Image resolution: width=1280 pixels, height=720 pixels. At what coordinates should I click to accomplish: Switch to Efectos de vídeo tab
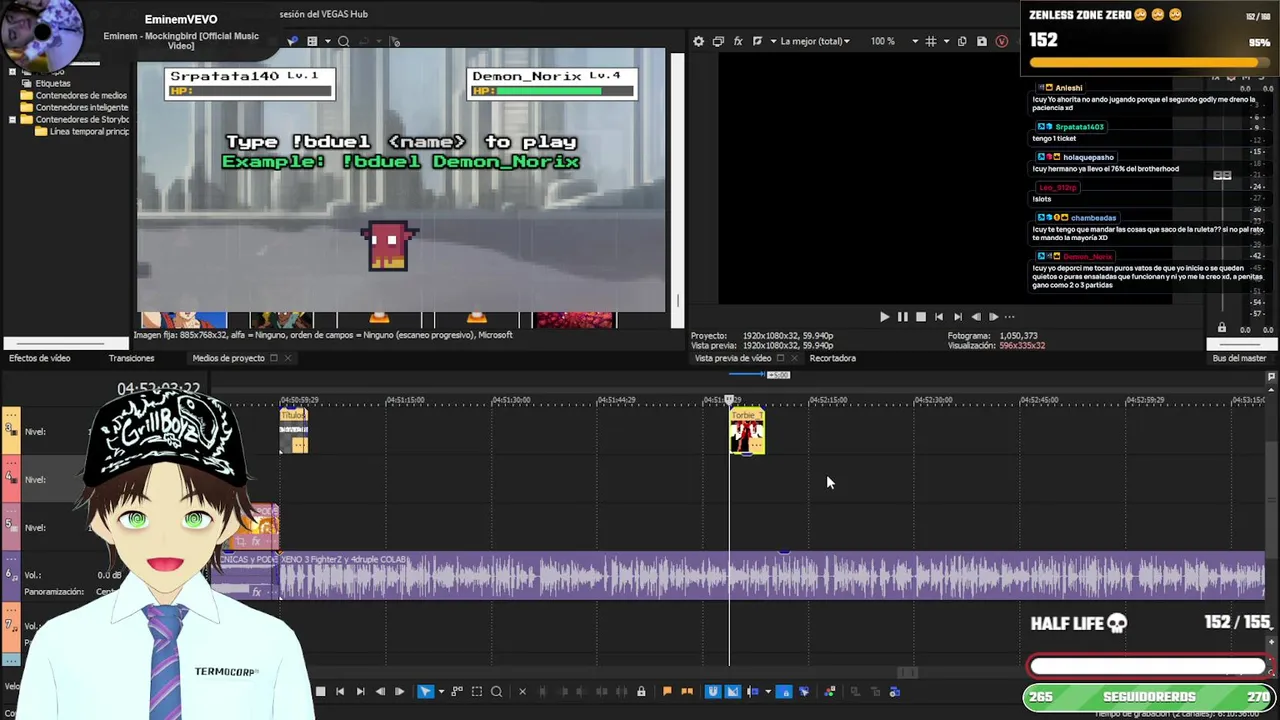coord(40,358)
